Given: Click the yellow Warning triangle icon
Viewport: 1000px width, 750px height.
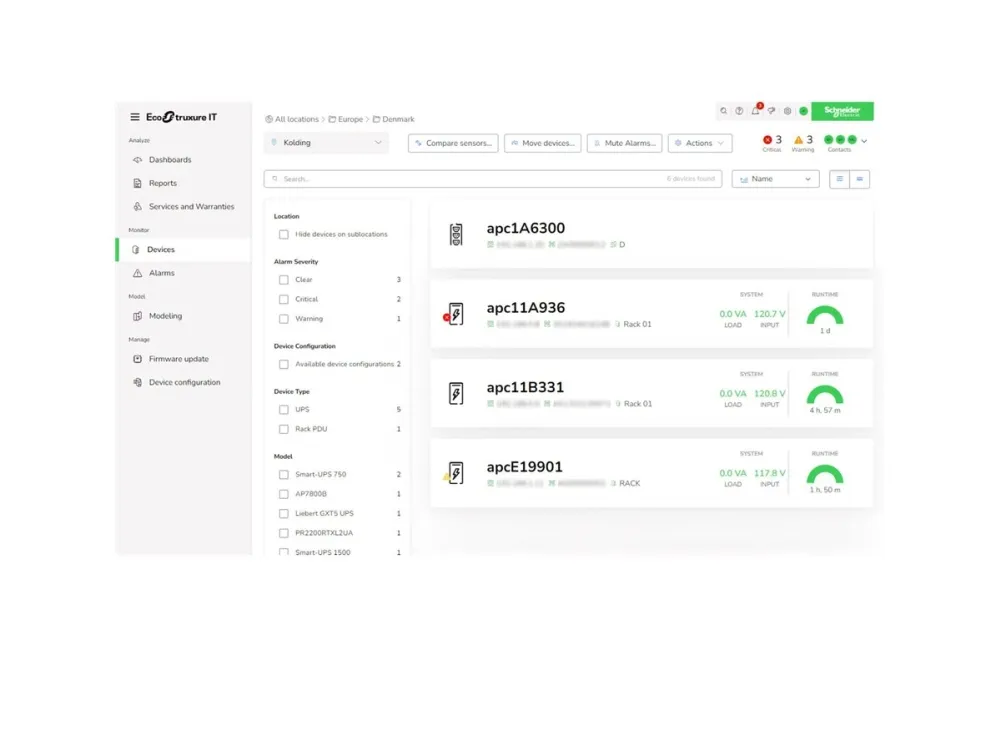Looking at the screenshot, I should point(798,140).
